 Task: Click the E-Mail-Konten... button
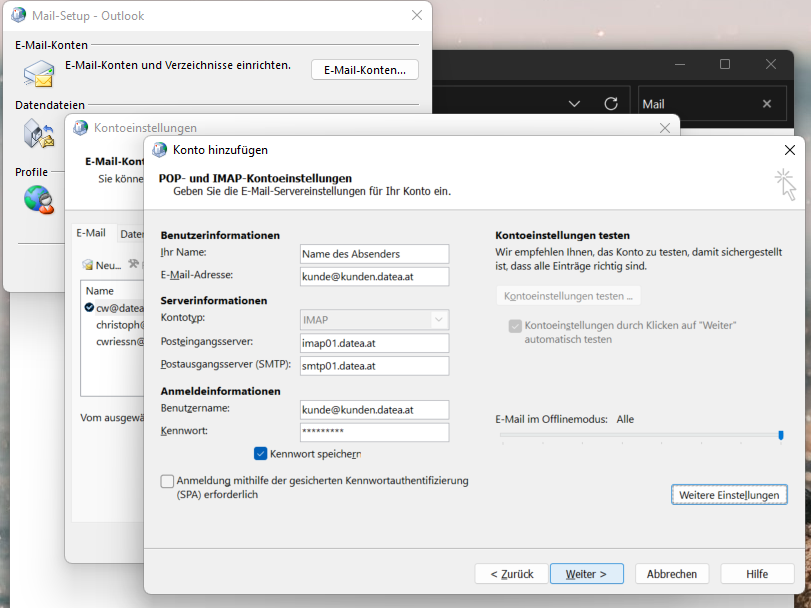pyautogui.click(x=365, y=70)
